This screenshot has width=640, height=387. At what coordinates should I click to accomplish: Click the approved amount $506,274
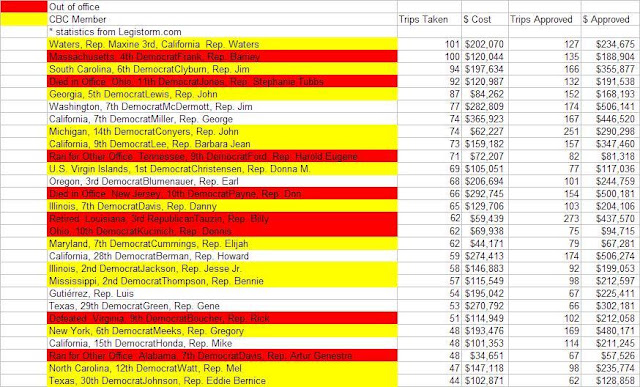pyautogui.click(x=615, y=256)
